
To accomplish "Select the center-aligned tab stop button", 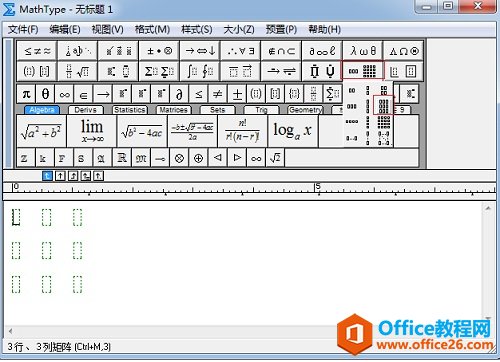I will click(x=60, y=176).
